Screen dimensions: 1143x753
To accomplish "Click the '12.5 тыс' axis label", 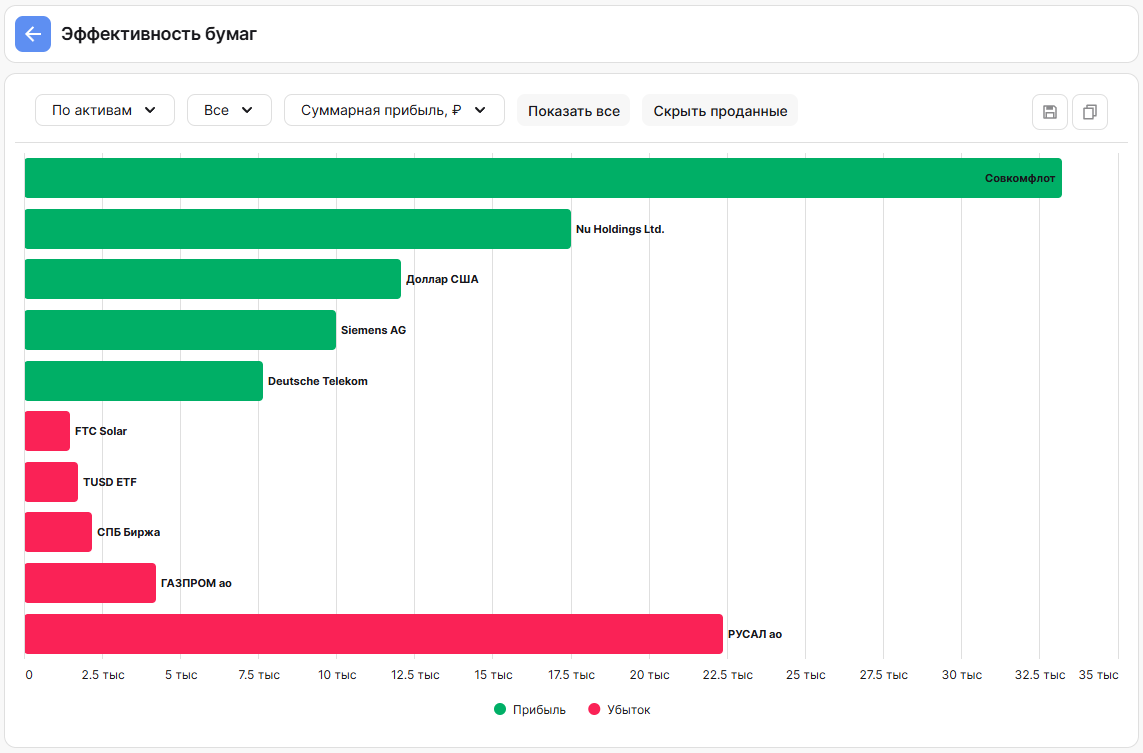I will point(416,675).
